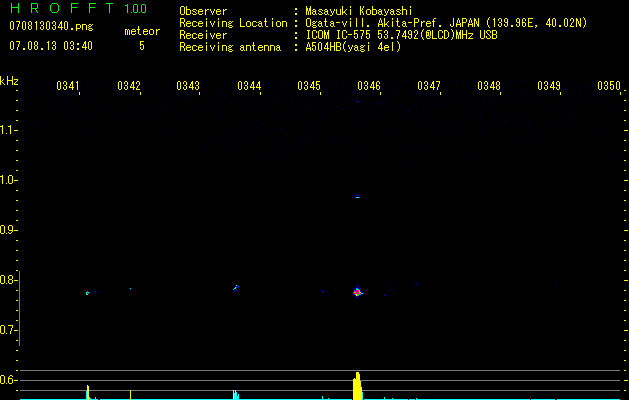Click the 1.1 kHz frequency axis label
This screenshot has width=629, height=400.
(8, 130)
